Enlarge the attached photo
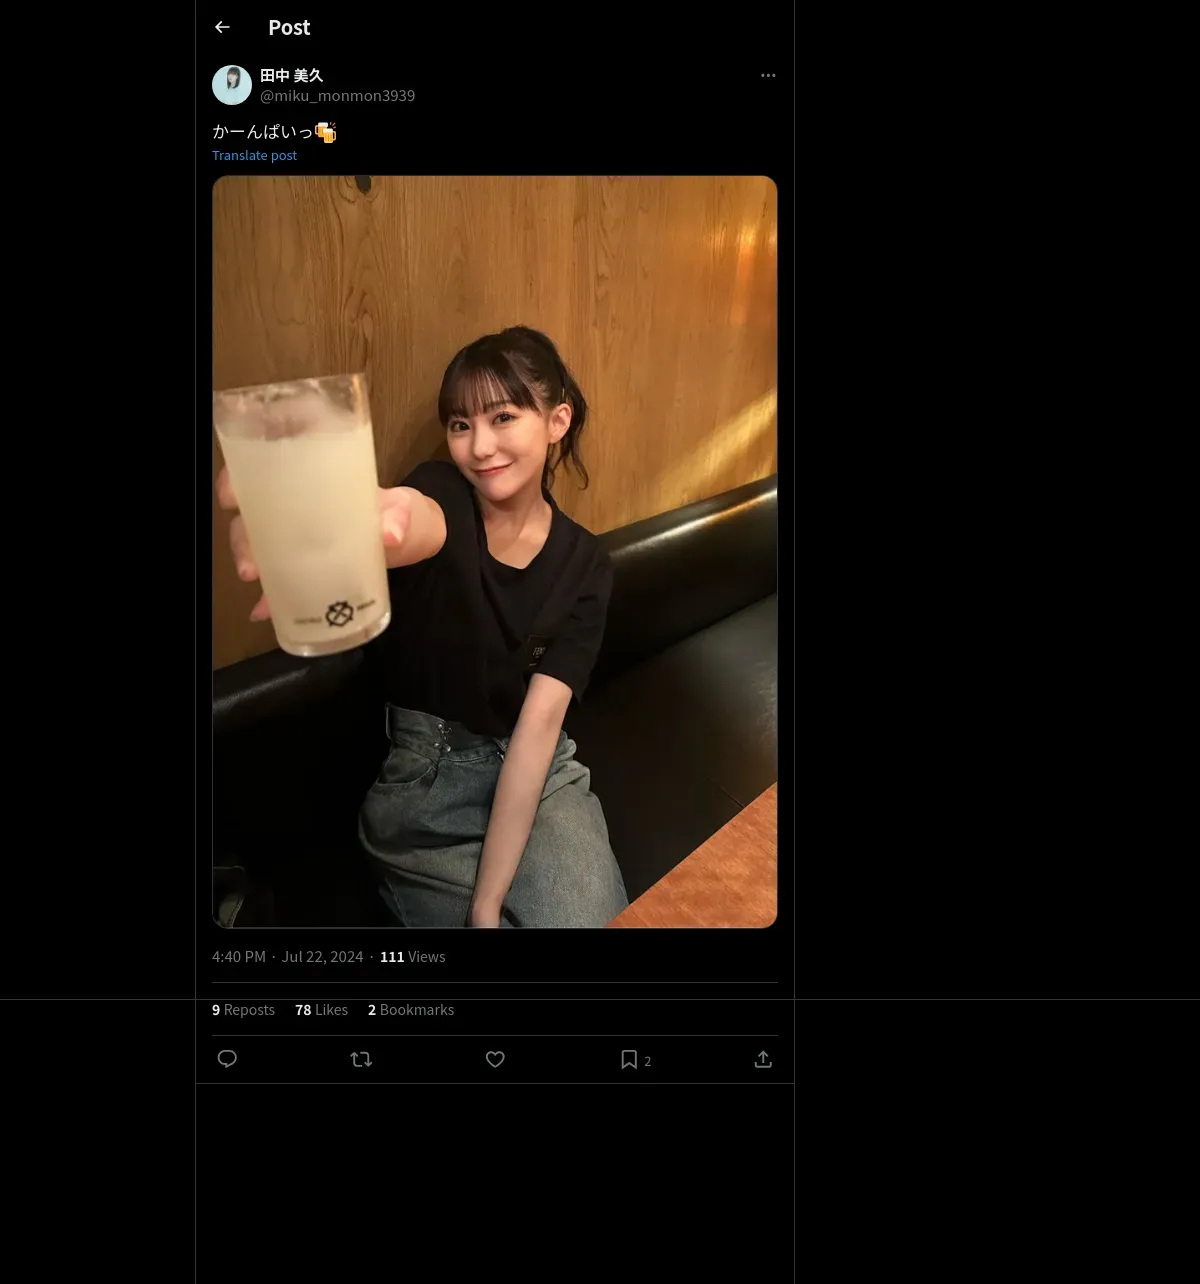The image size is (1200, 1284). coord(494,552)
